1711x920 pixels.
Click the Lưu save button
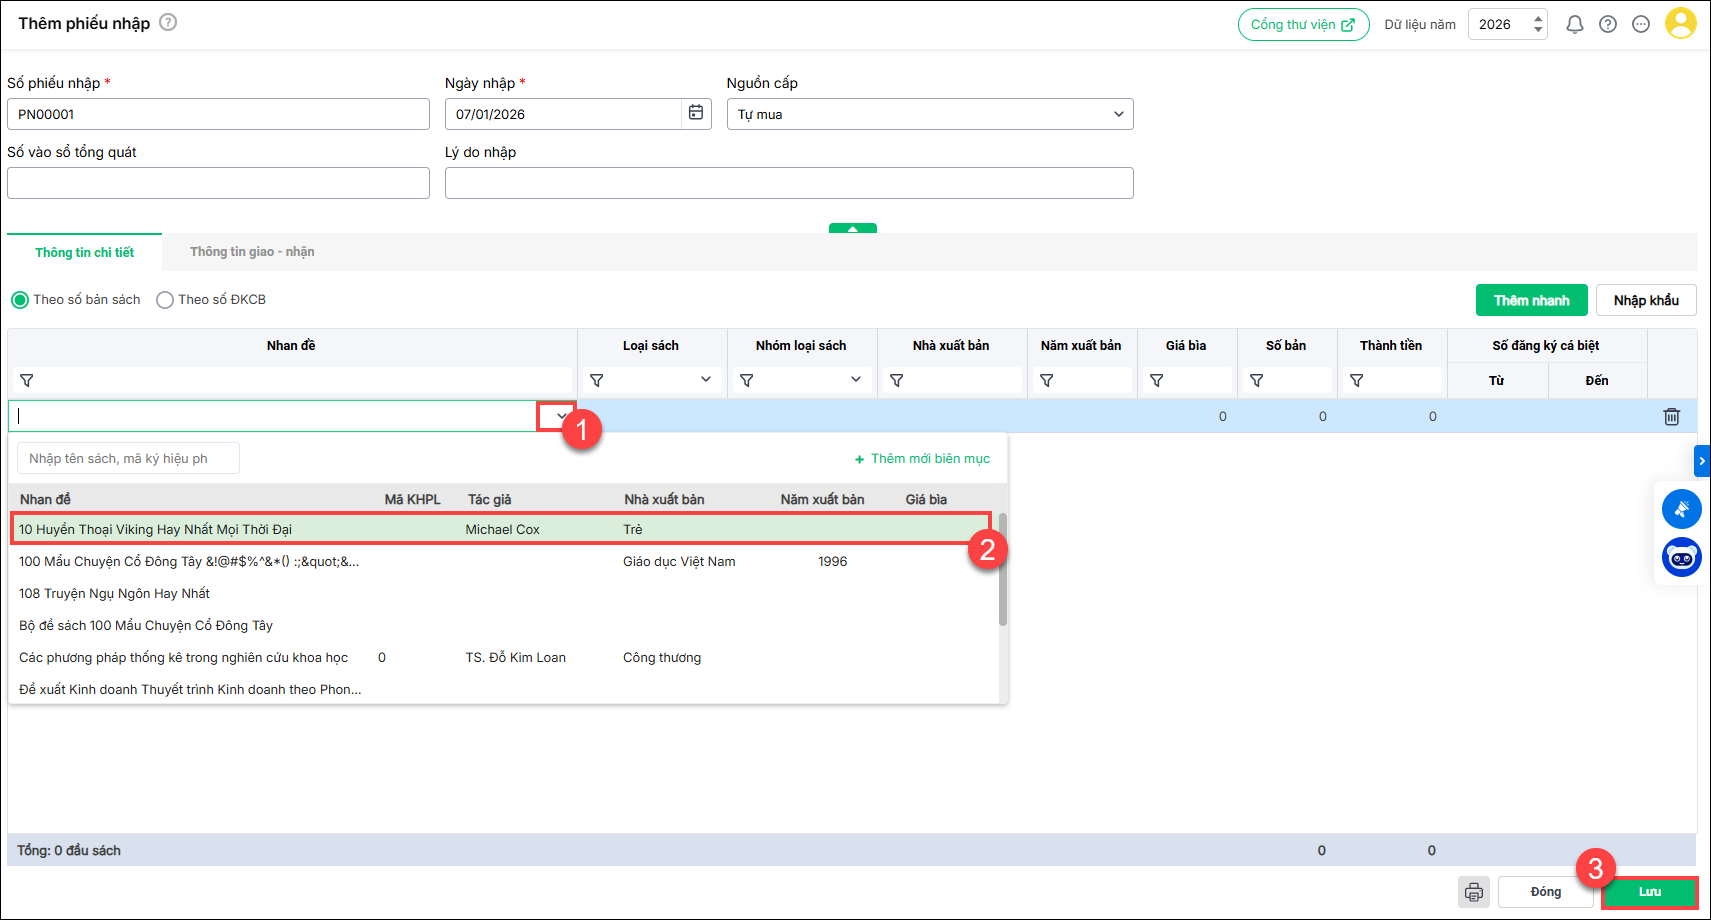click(x=1649, y=892)
